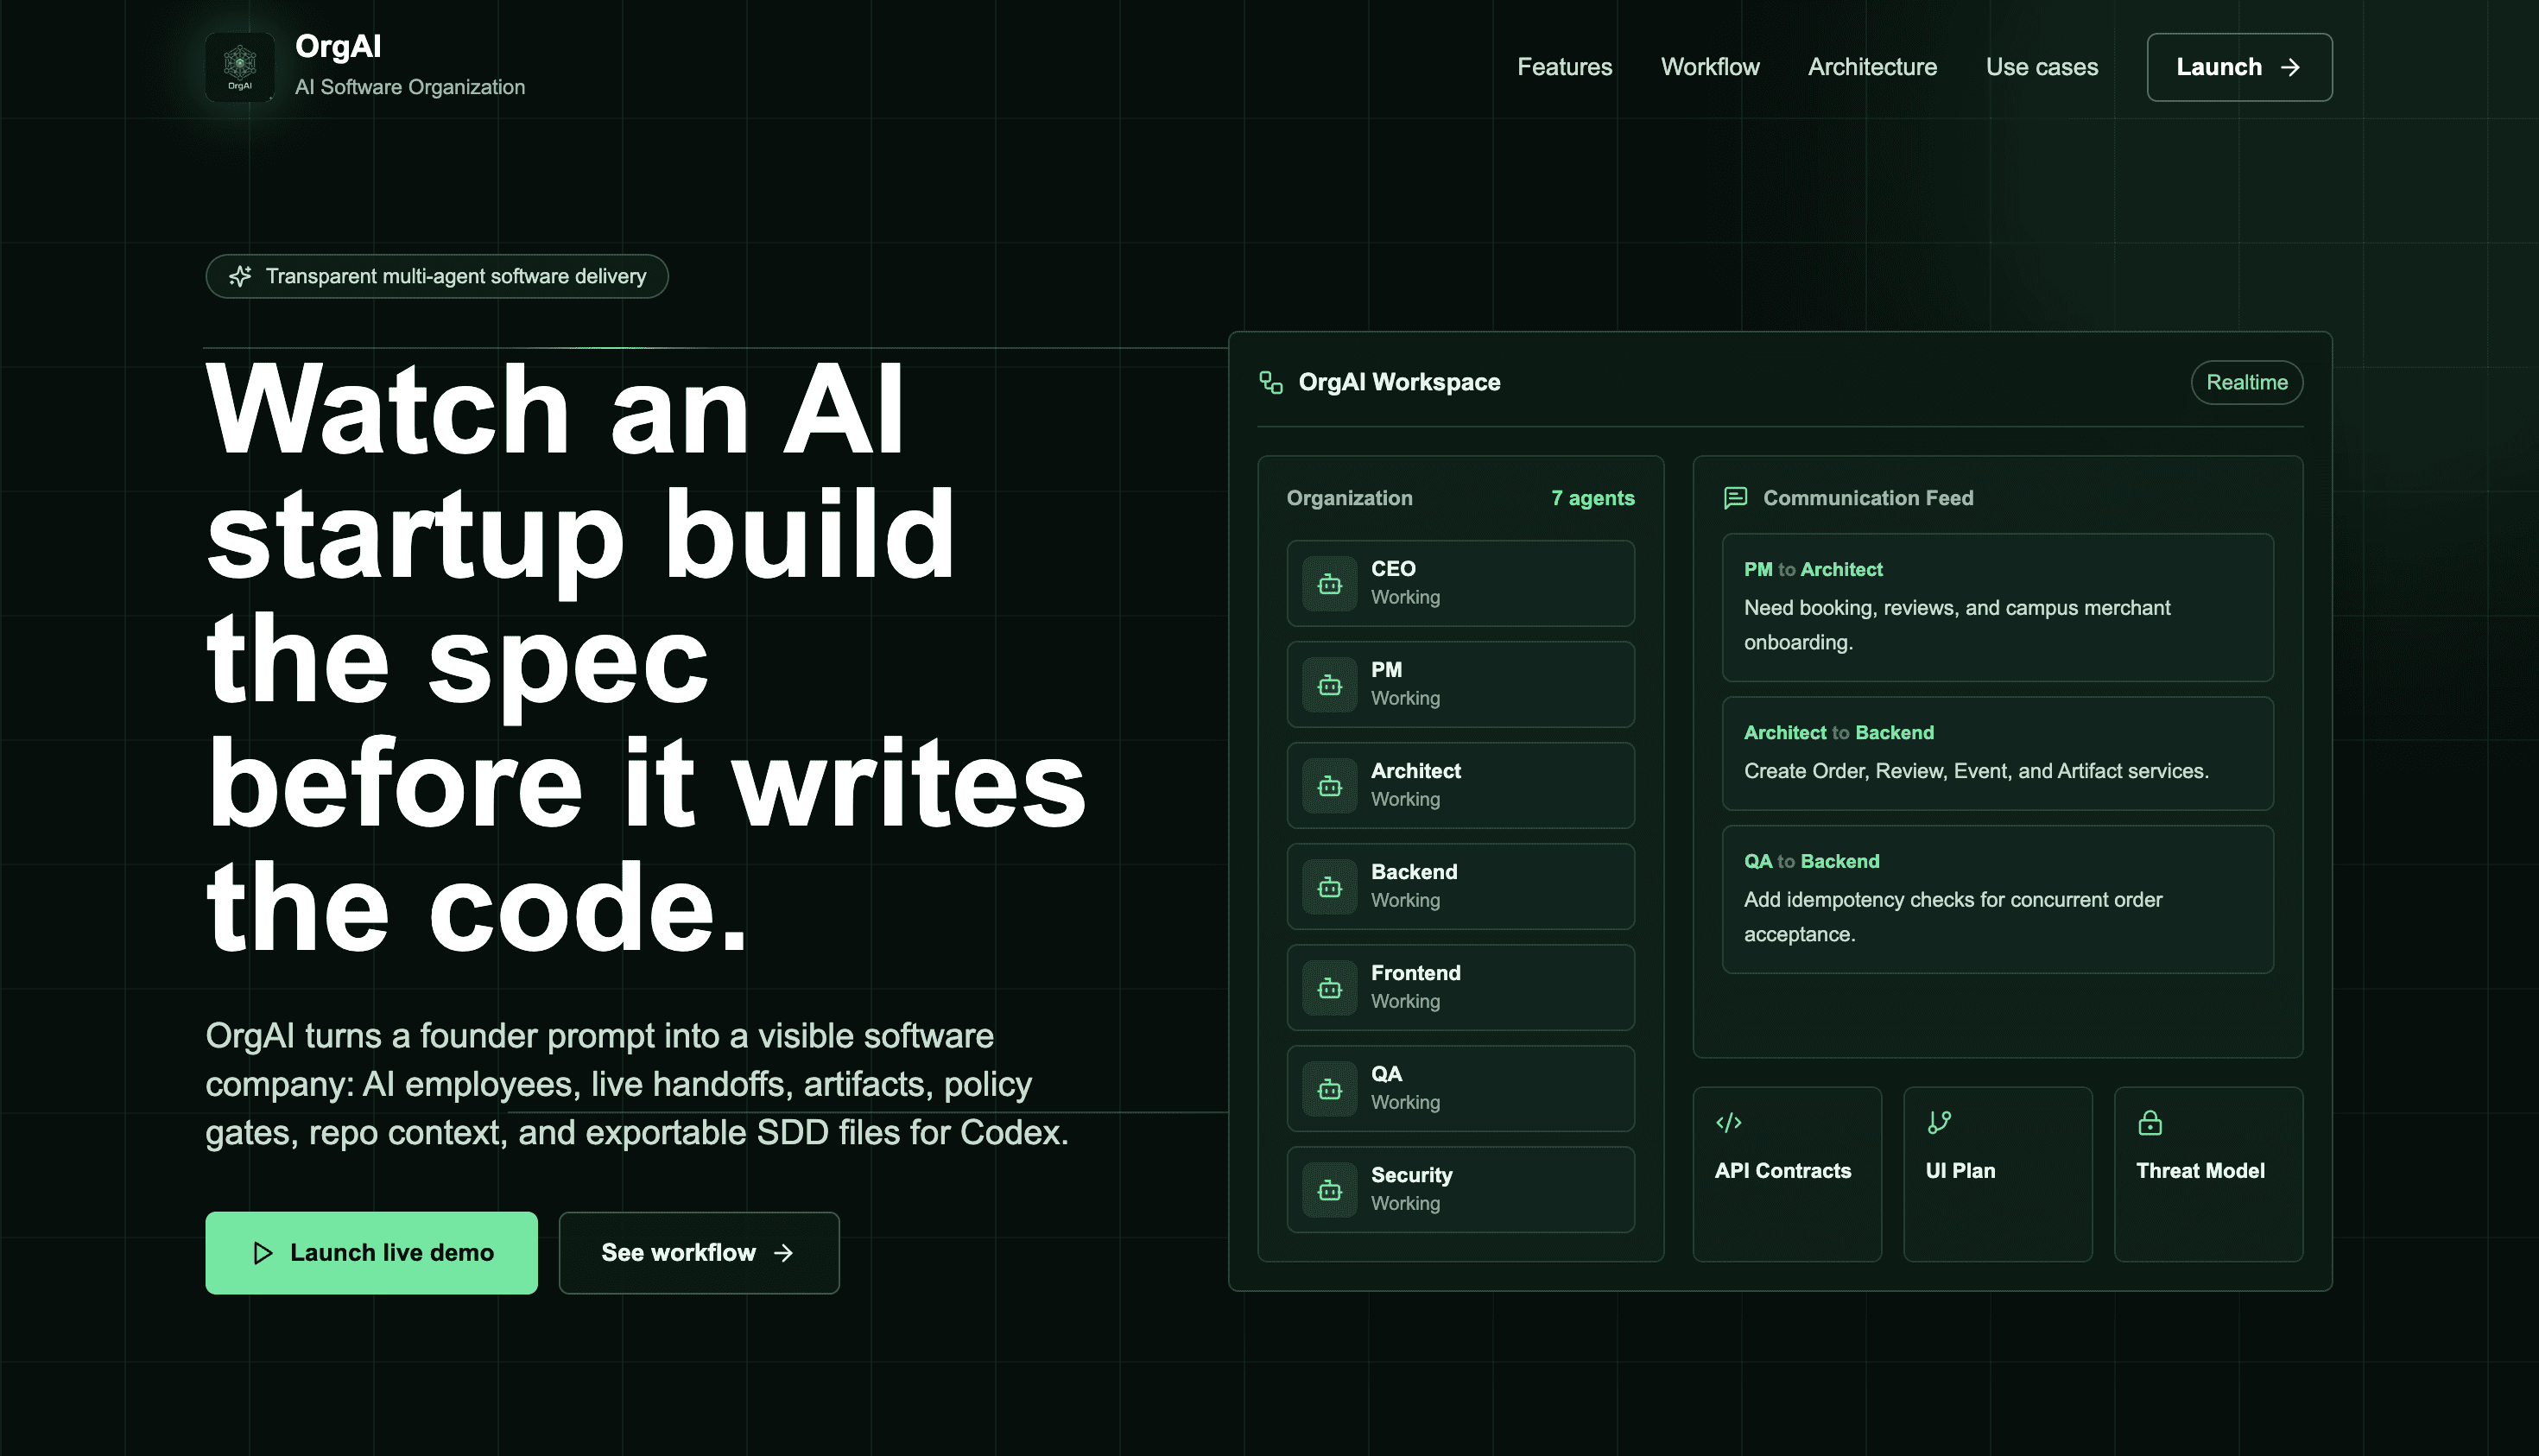Screen dimensions: 2539x1456
Task: Click the 'Frontend' agent name
Action: [x=1415, y=972]
